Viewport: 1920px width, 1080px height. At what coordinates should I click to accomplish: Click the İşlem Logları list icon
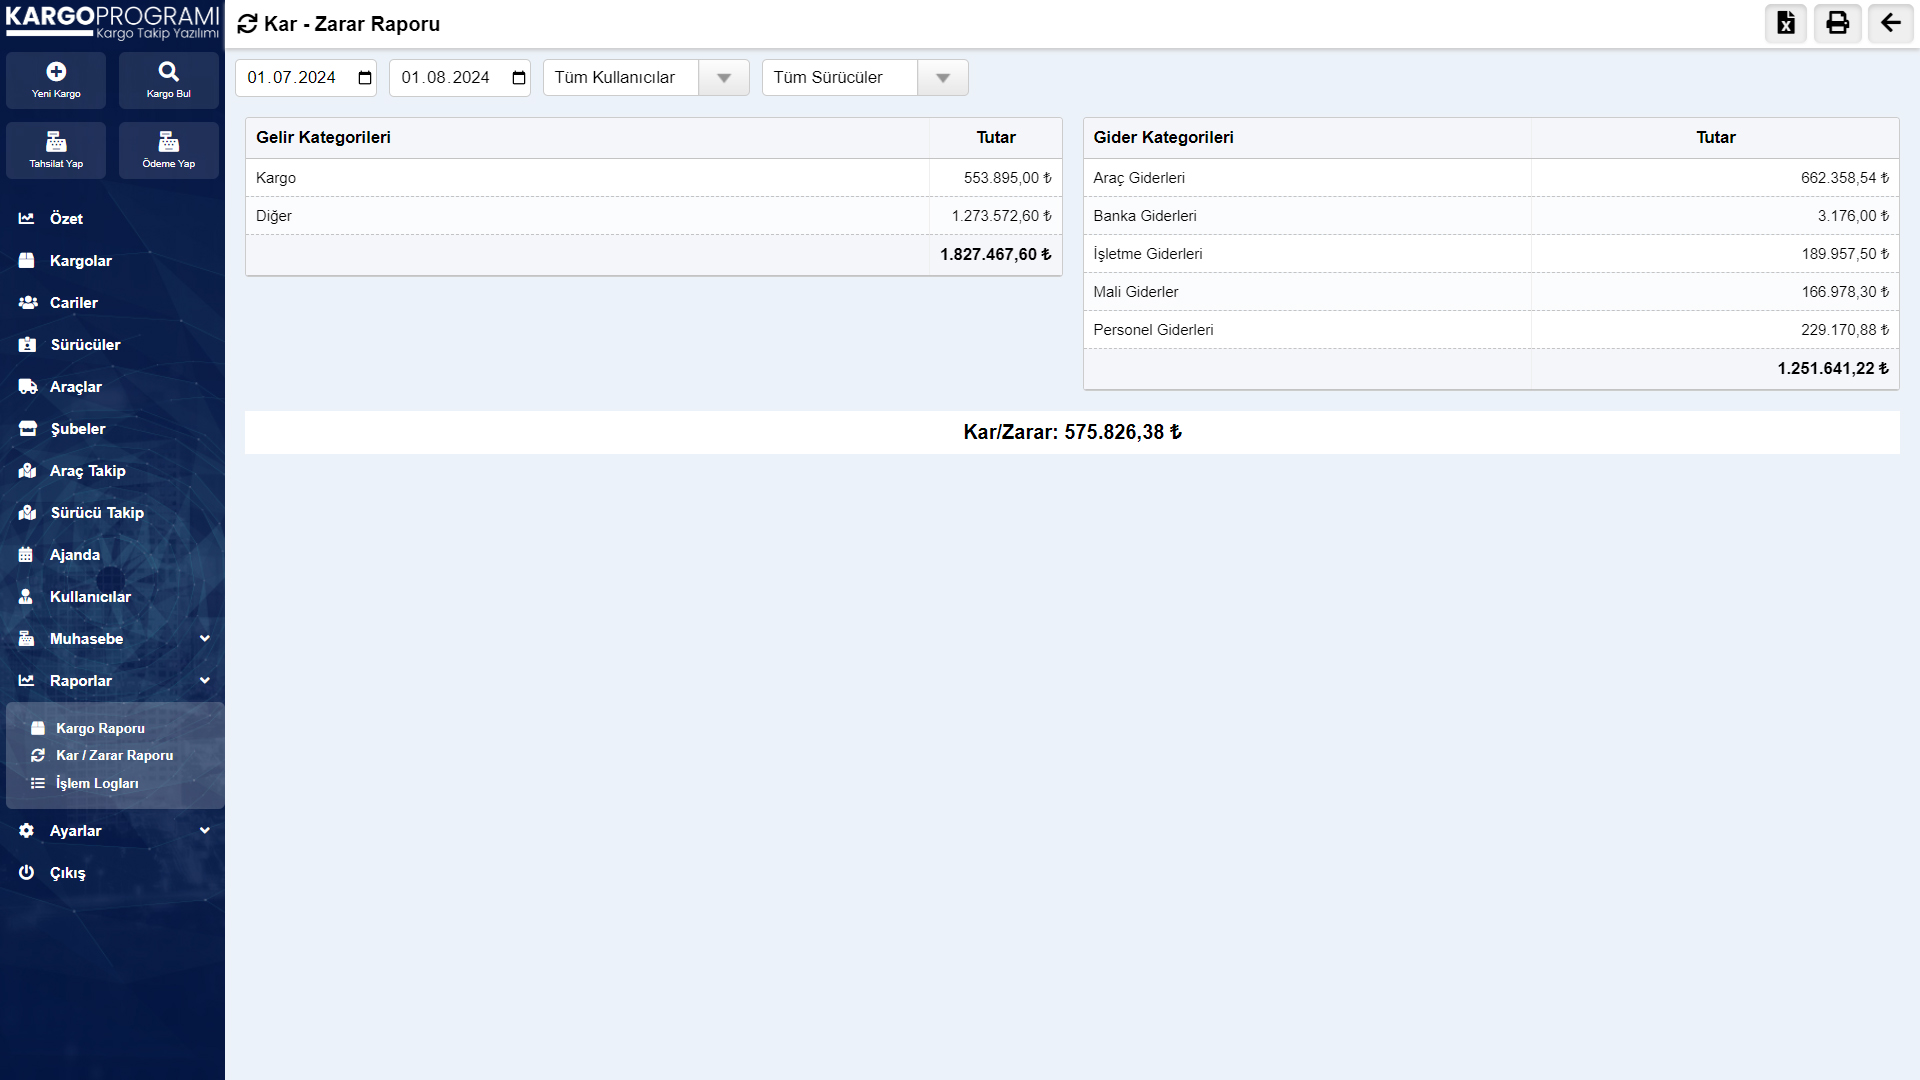[38, 783]
